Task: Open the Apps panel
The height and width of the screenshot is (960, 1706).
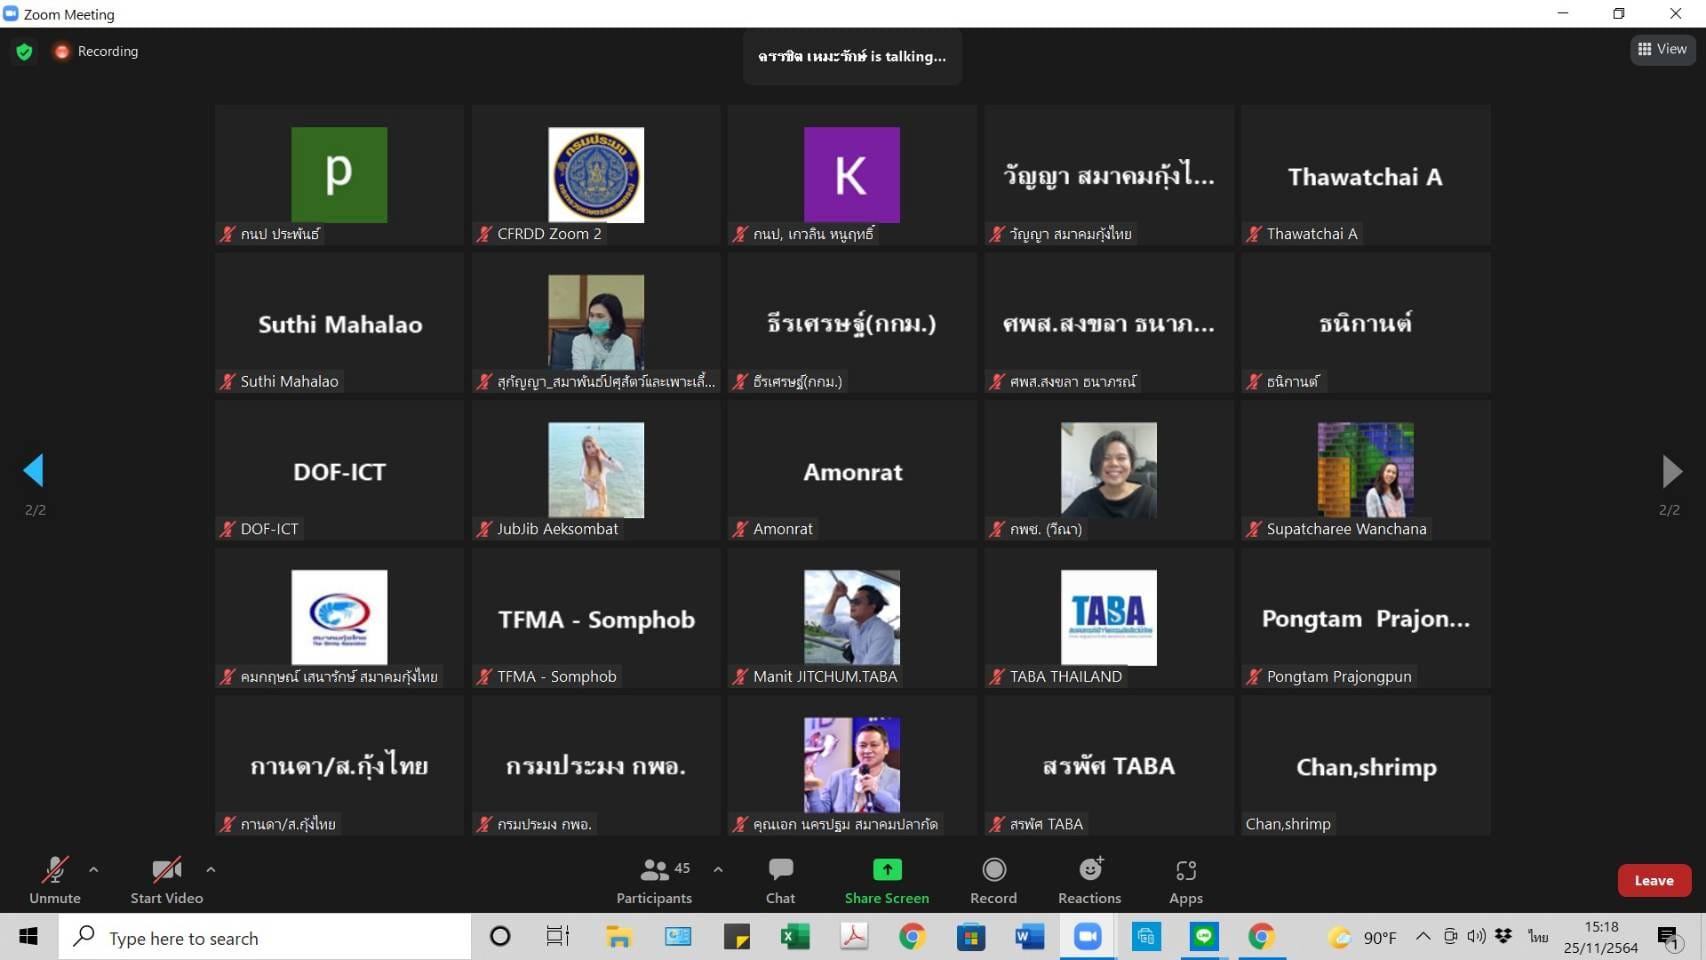Action: [x=1185, y=880]
